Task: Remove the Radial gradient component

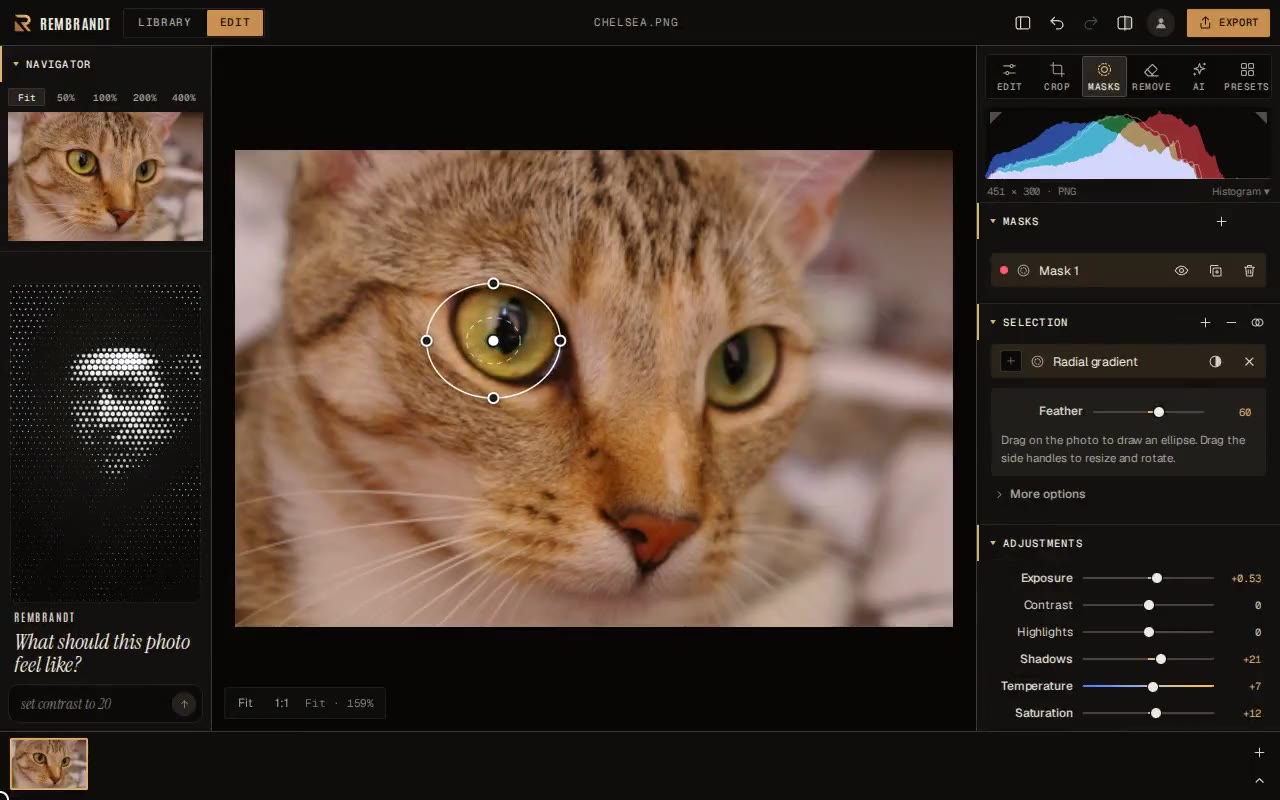Action: tap(1249, 362)
